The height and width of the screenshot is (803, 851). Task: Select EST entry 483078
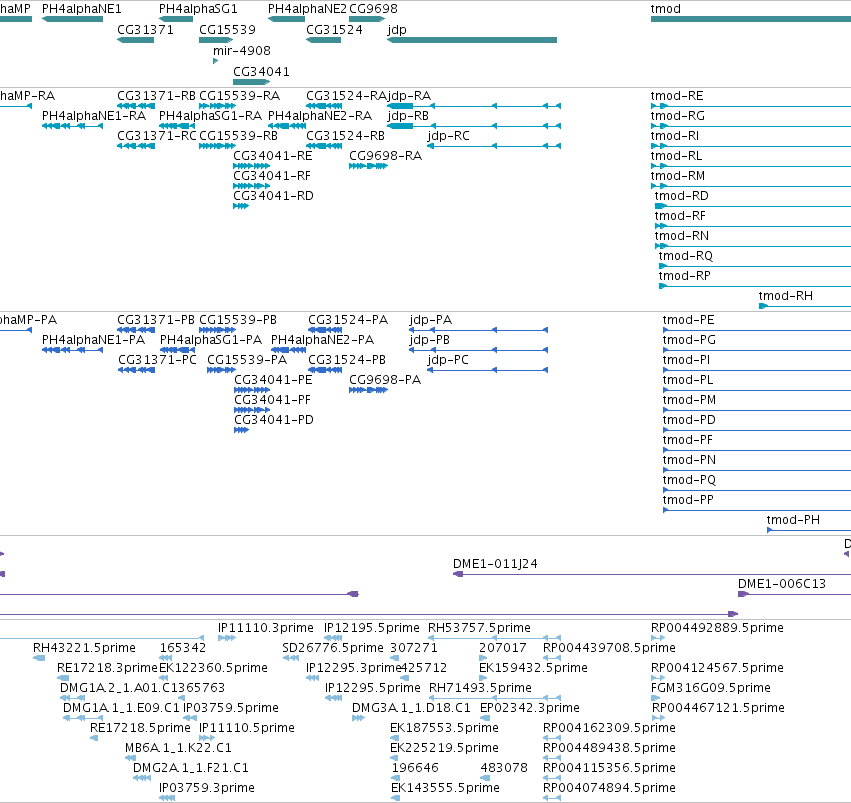pyautogui.click(x=504, y=768)
